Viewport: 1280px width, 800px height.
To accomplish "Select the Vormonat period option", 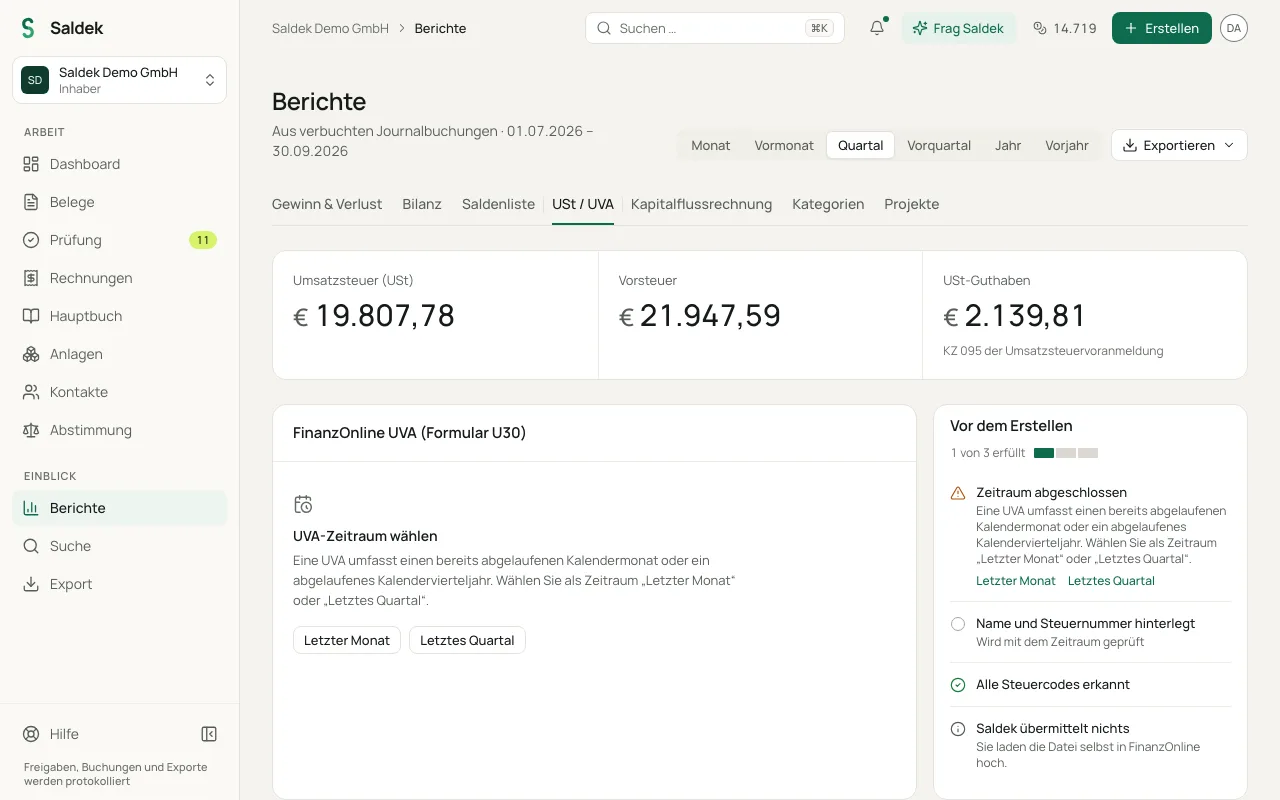I will click(784, 145).
